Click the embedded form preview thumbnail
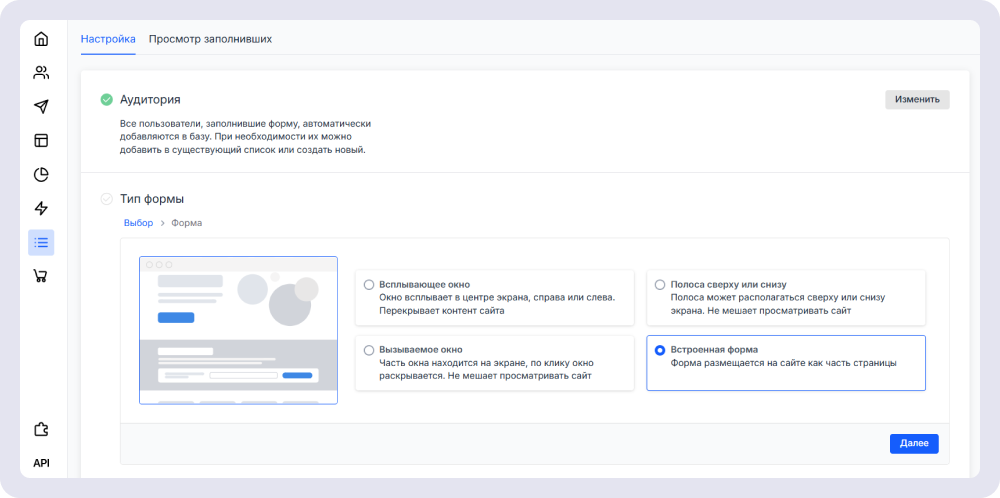 coord(239,330)
